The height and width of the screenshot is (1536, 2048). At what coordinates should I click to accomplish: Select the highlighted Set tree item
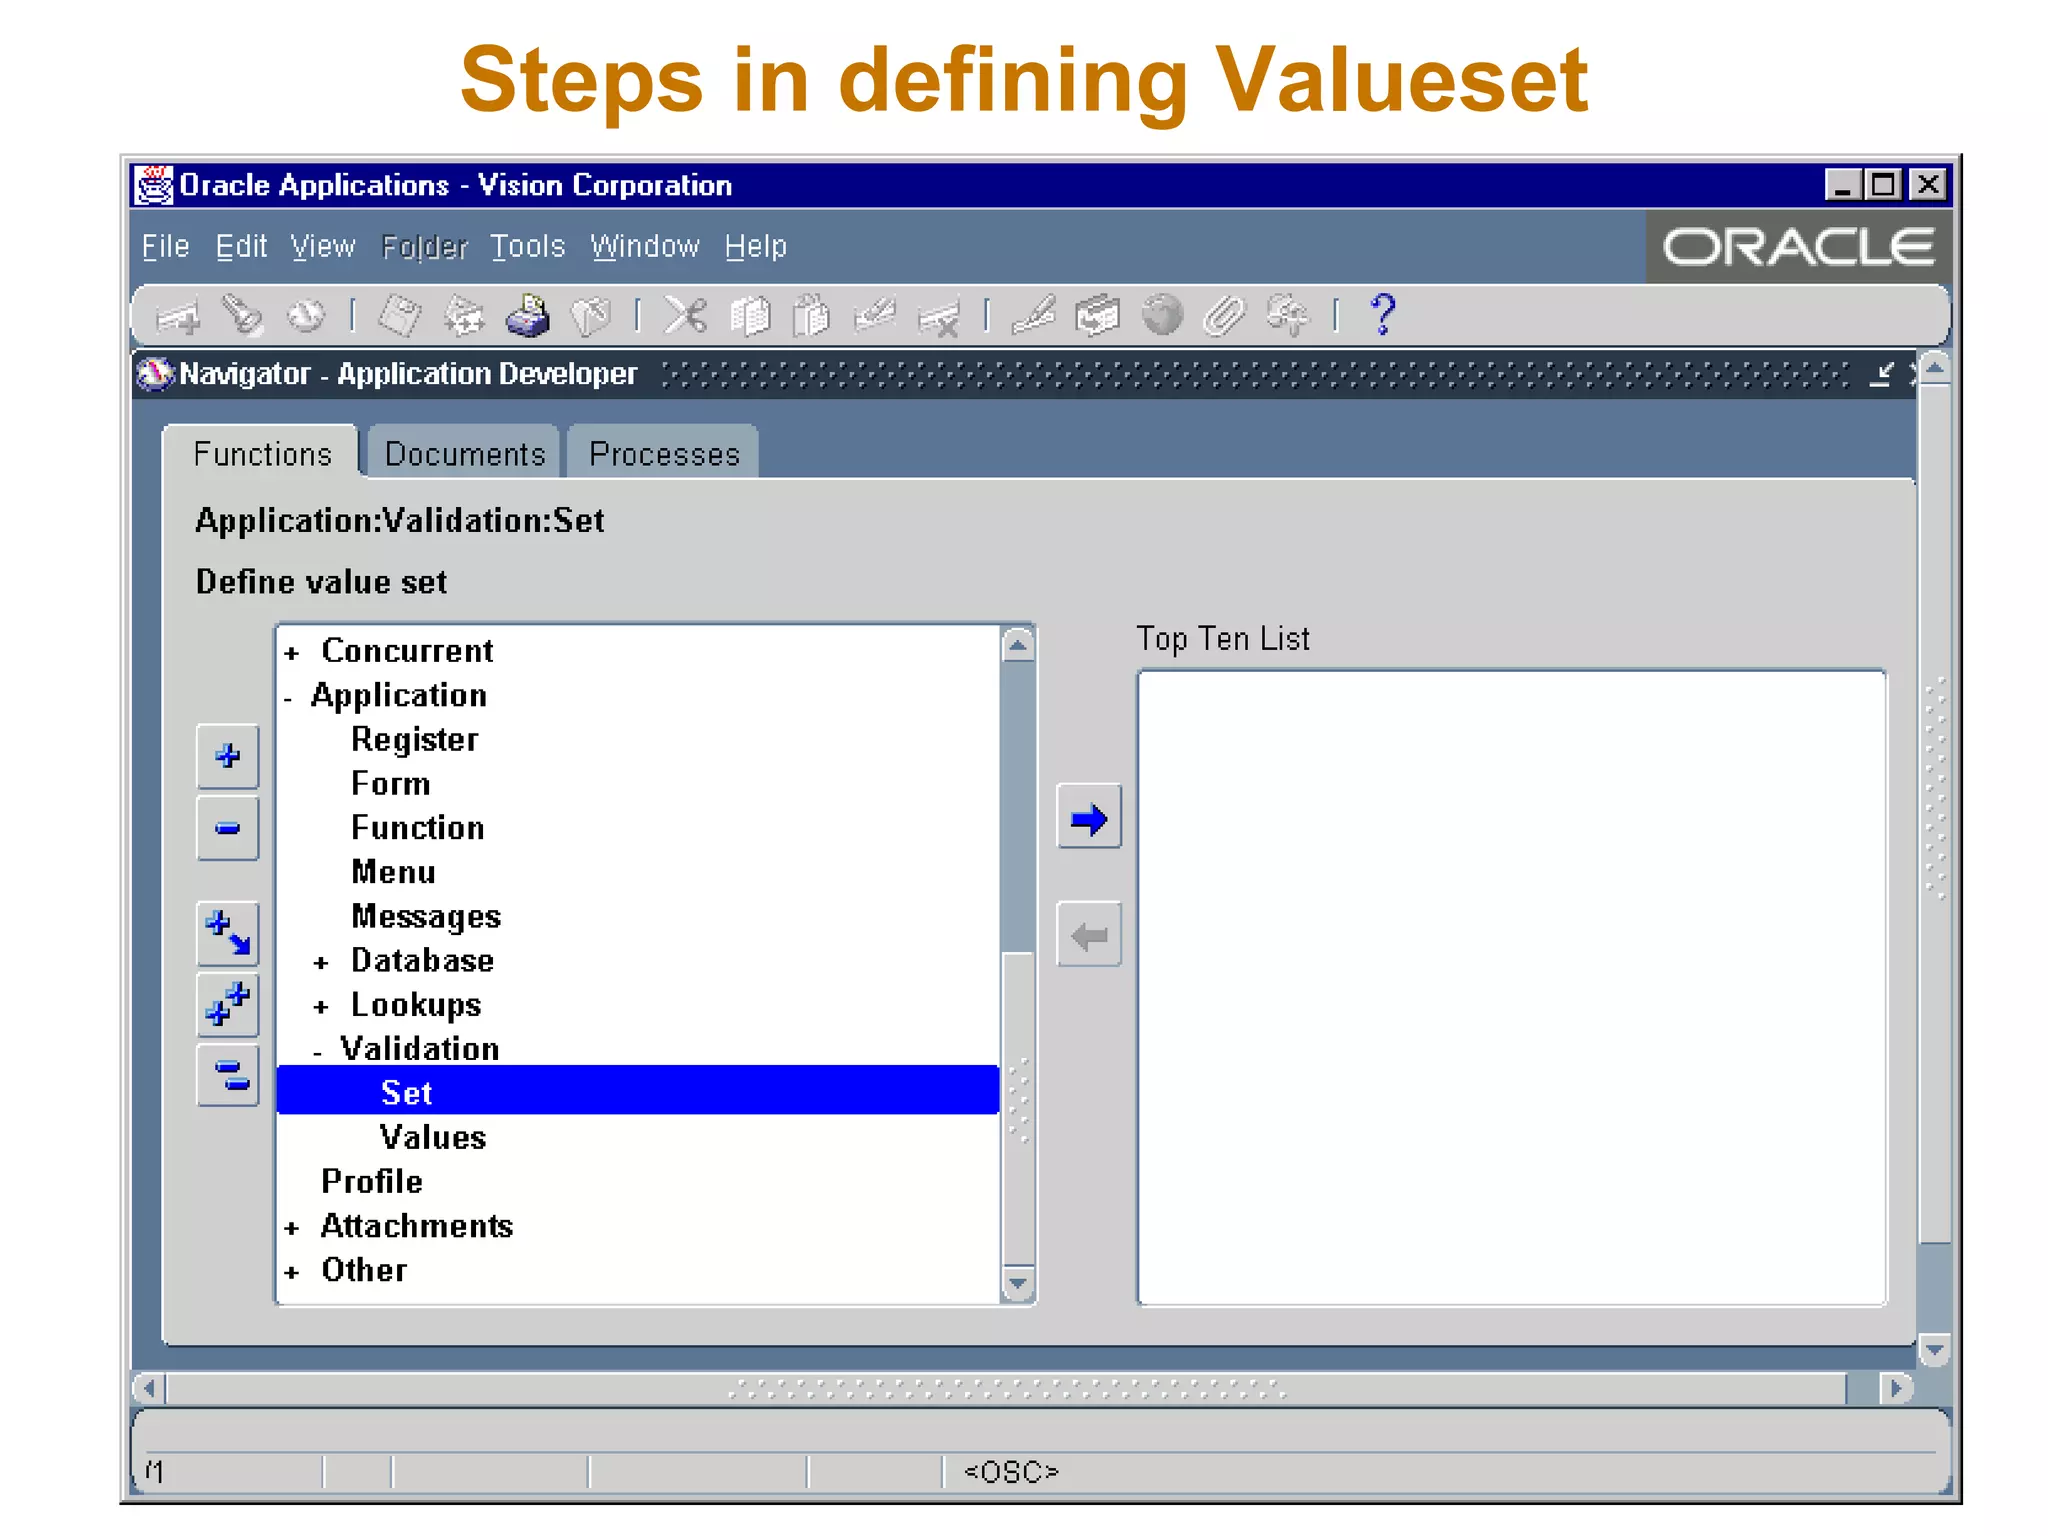638,1091
